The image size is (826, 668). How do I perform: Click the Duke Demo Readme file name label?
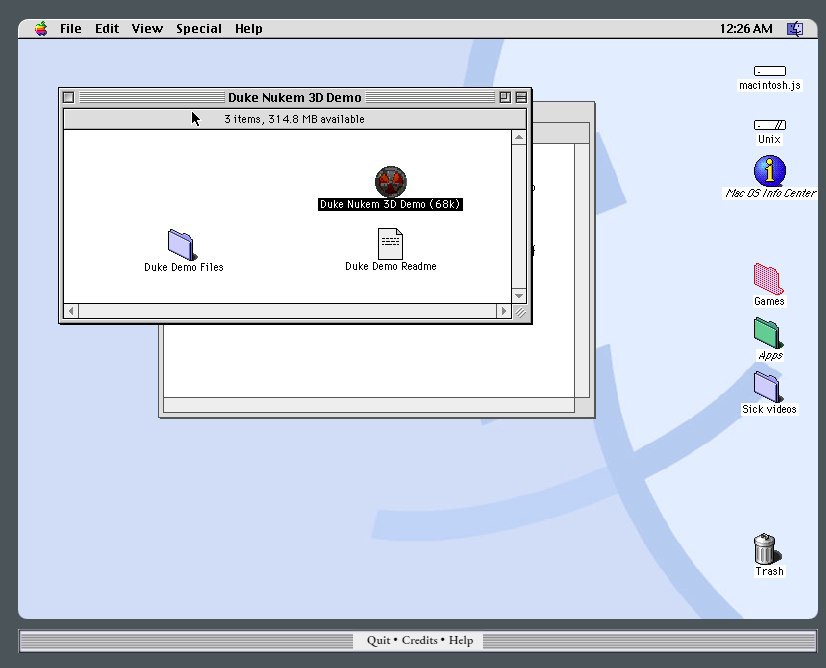[x=390, y=267]
